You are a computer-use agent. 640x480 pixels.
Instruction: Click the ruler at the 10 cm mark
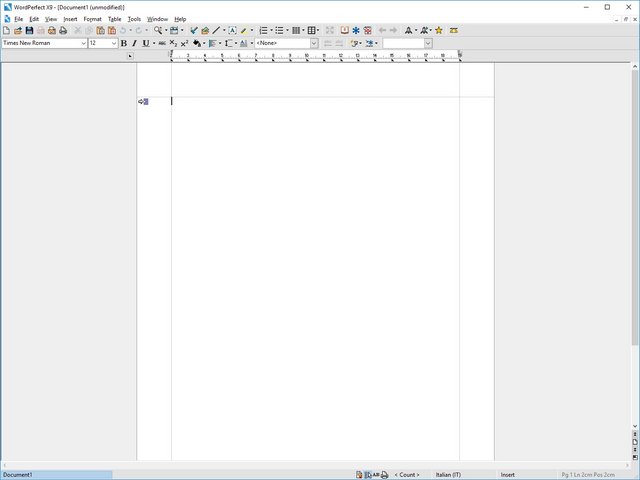[x=307, y=56]
